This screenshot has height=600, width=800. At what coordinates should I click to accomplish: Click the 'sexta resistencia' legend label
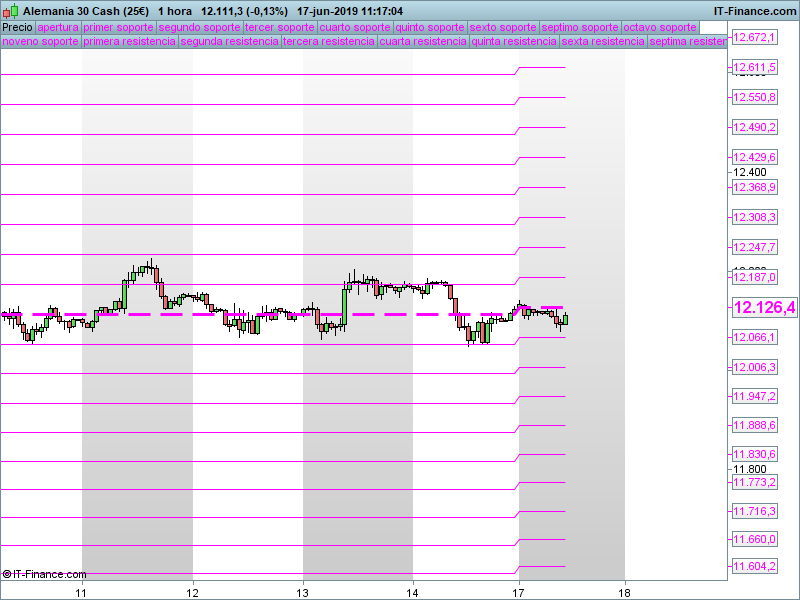click(x=602, y=42)
